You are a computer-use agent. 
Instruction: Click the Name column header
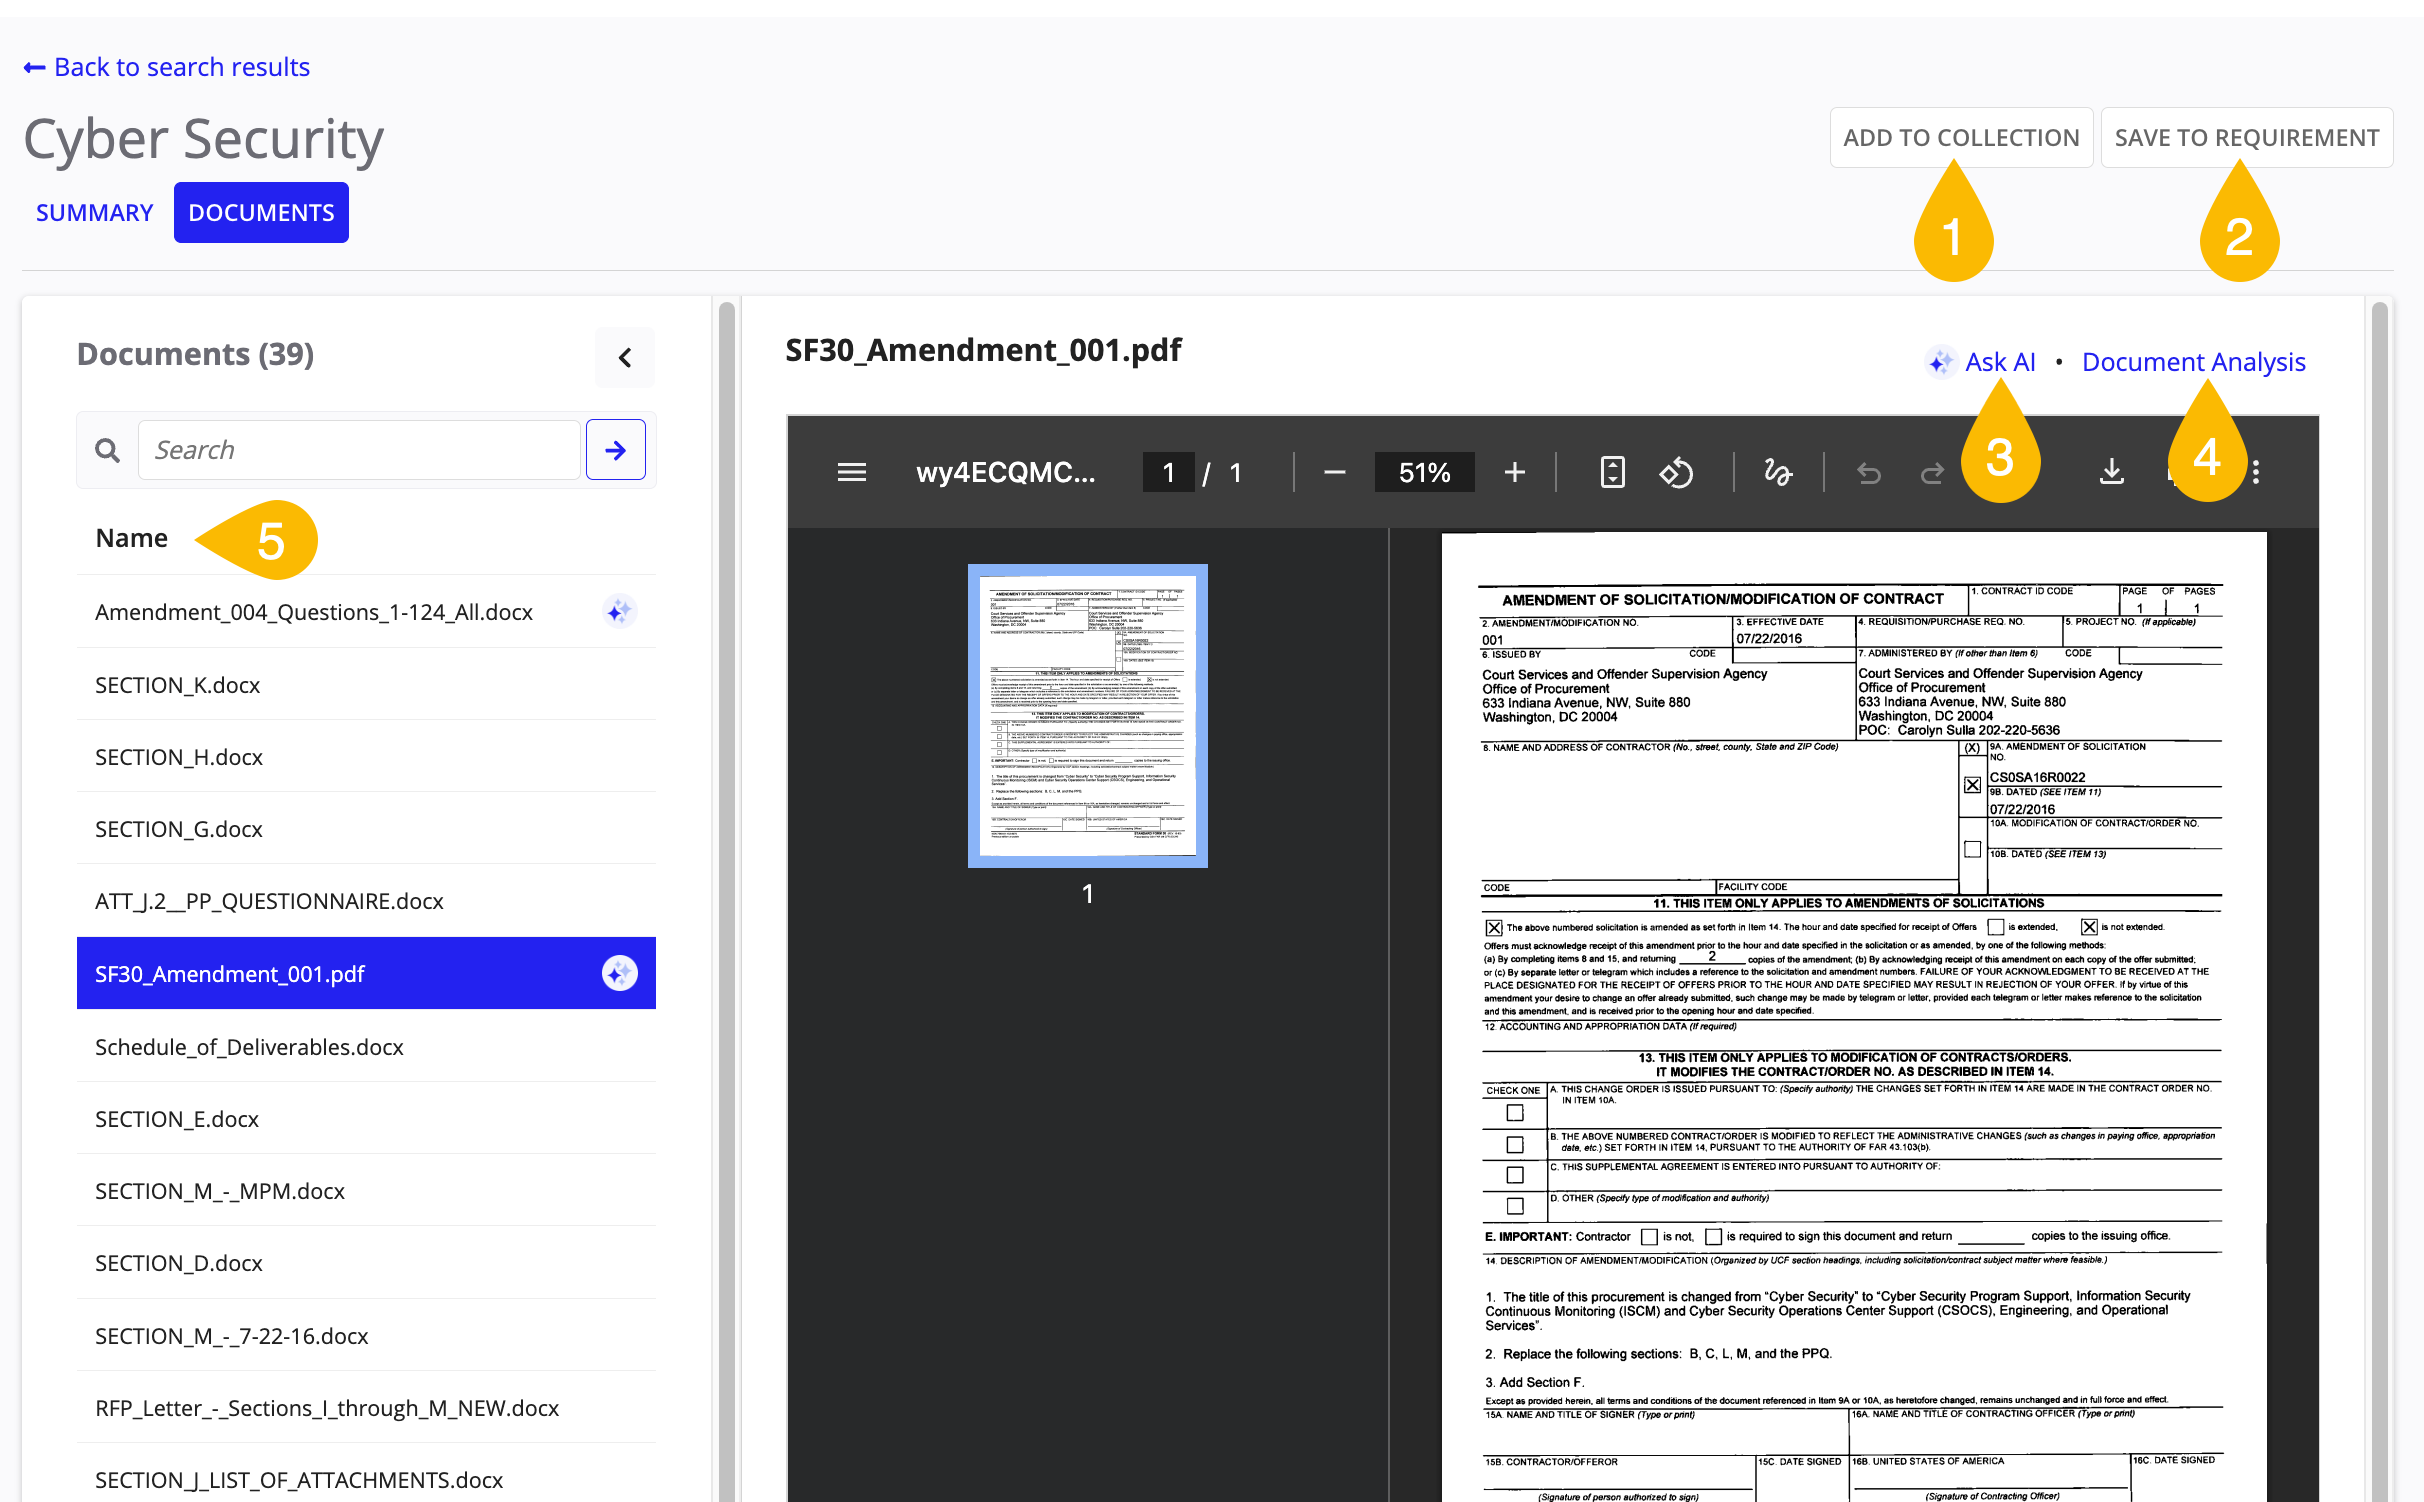(131, 538)
